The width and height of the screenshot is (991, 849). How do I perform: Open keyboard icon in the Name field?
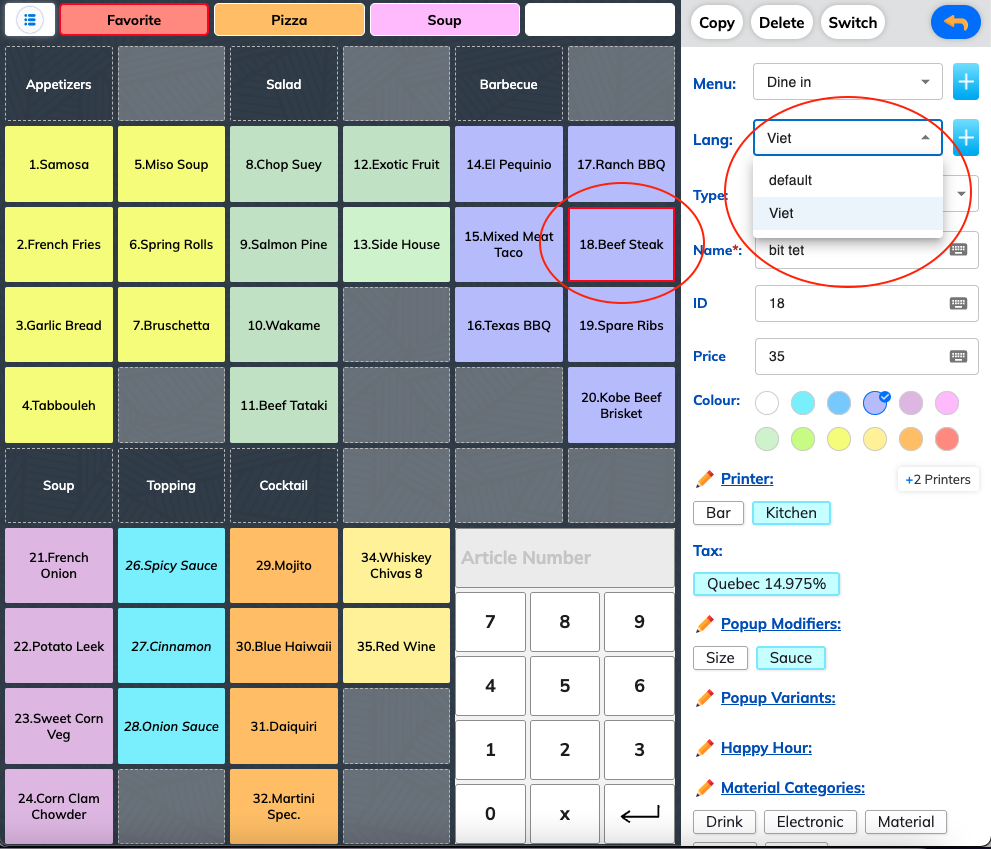pos(958,250)
